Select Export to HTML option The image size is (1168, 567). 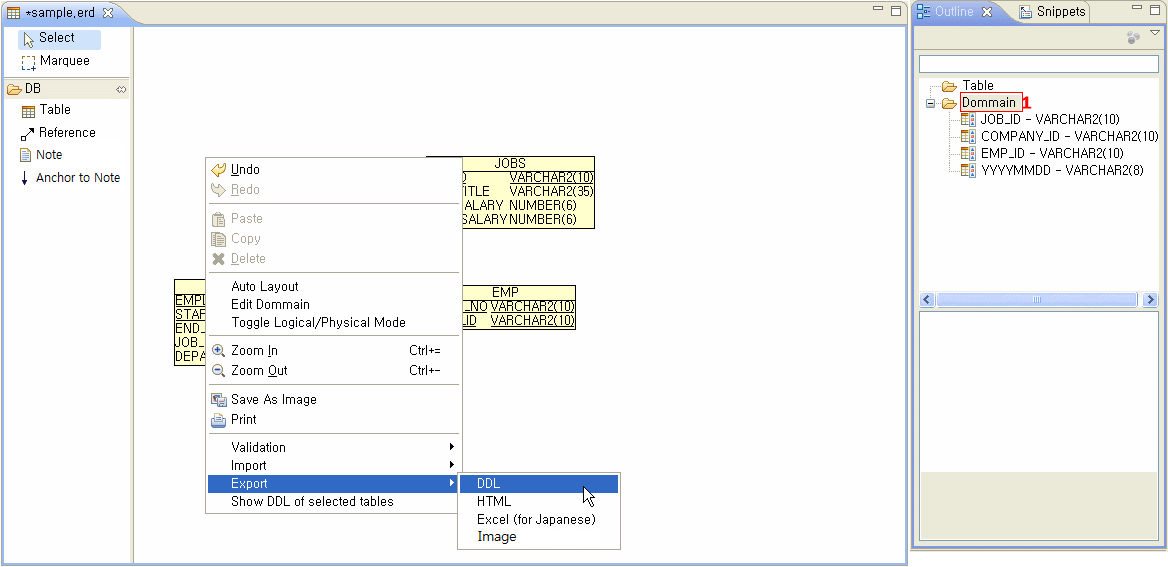tap(494, 502)
